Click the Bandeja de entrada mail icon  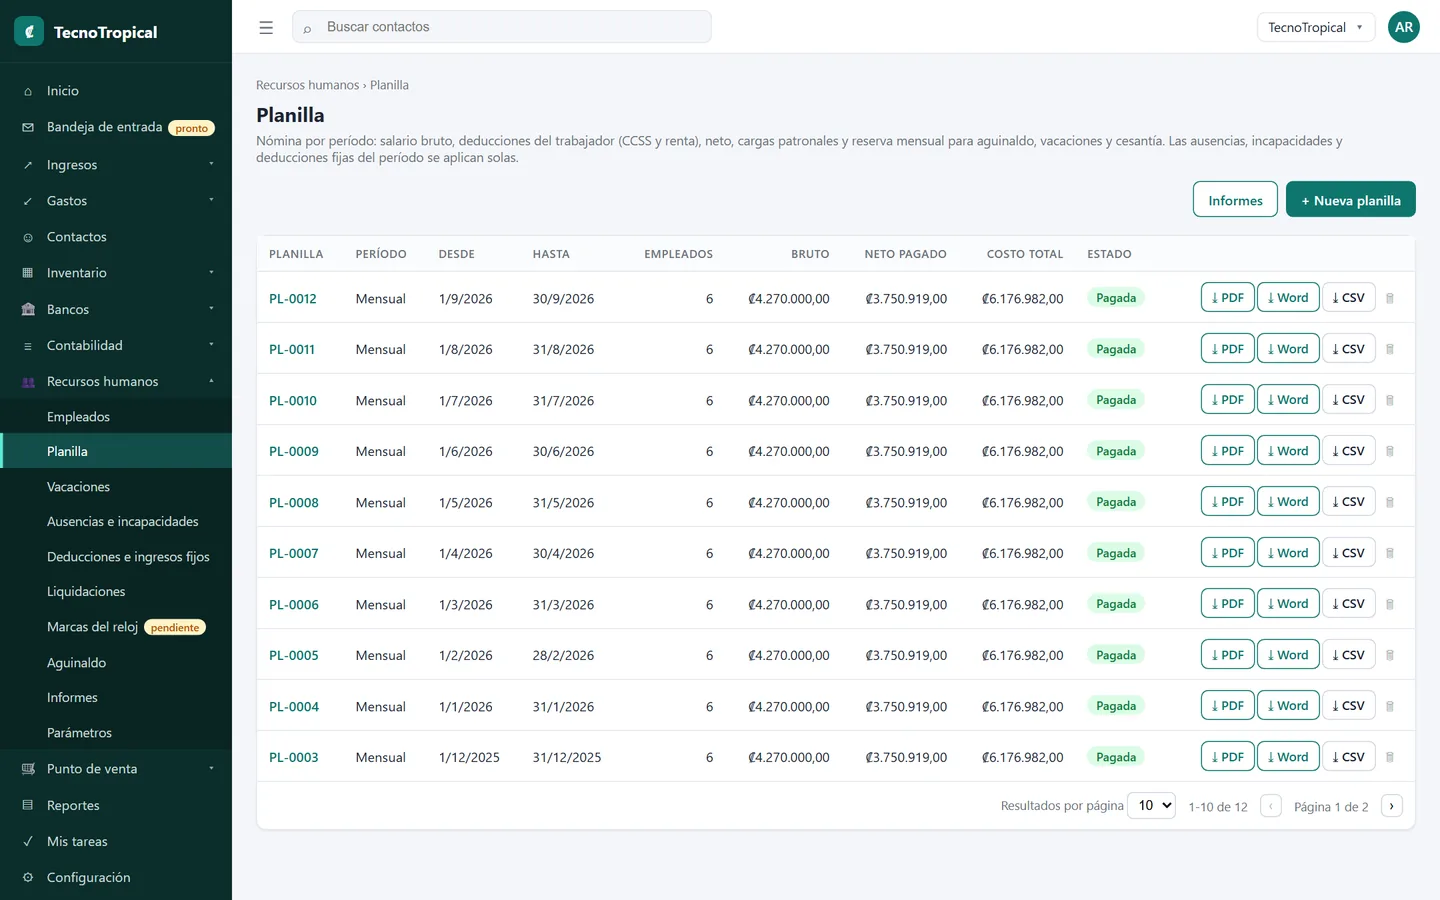point(28,127)
